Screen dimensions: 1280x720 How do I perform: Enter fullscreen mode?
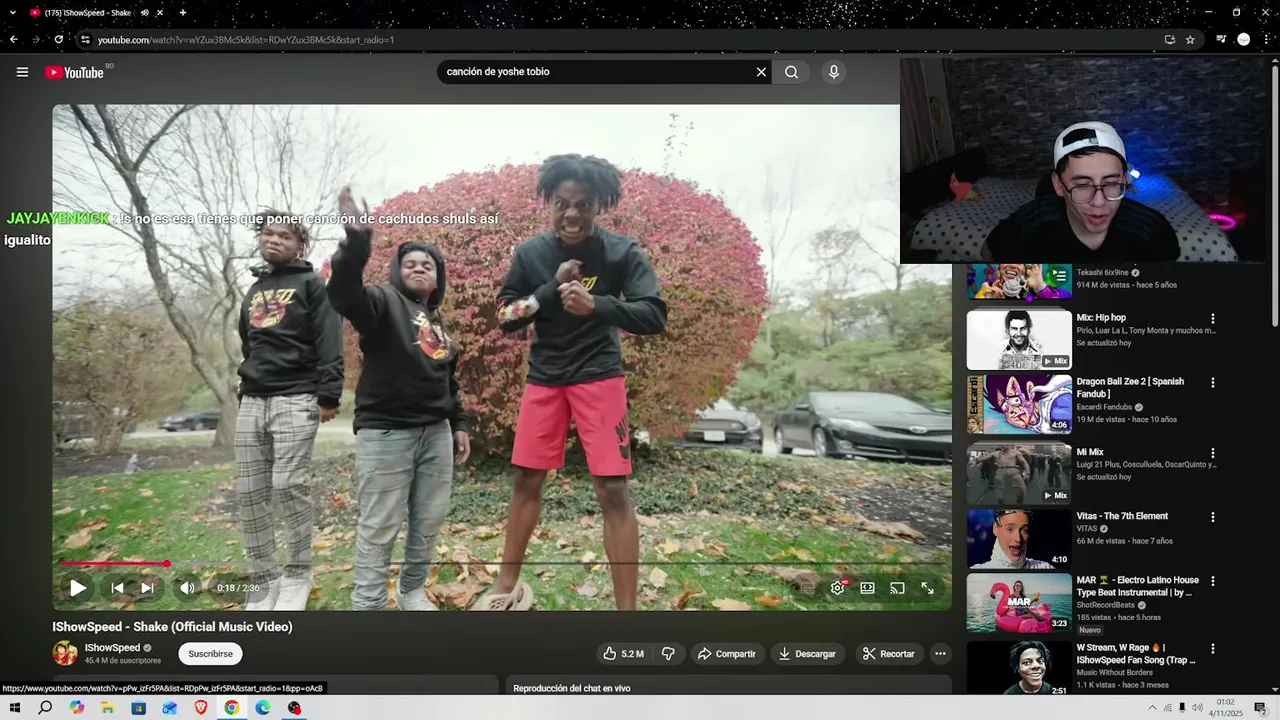pos(928,588)
